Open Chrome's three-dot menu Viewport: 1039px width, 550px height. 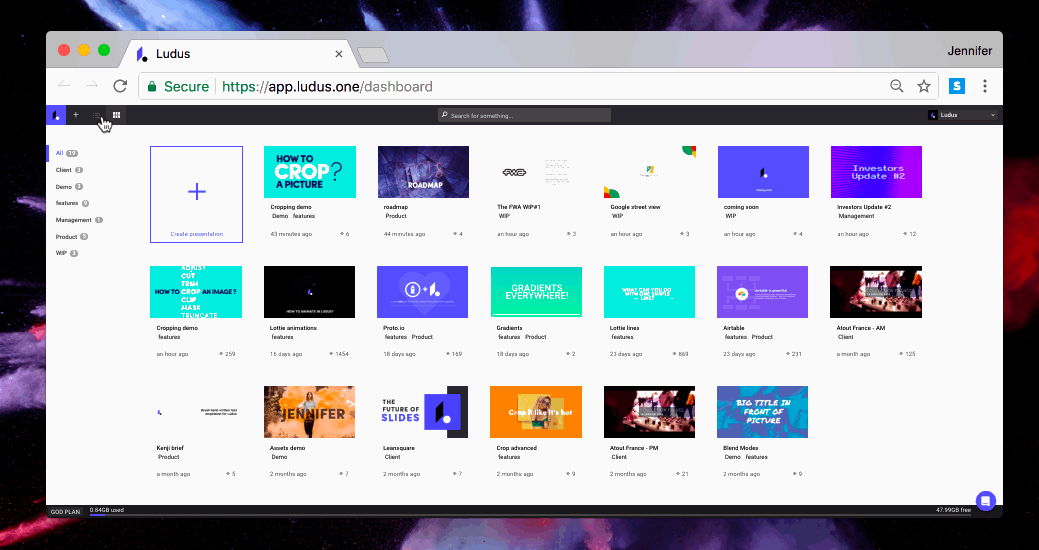coord(985,87)
